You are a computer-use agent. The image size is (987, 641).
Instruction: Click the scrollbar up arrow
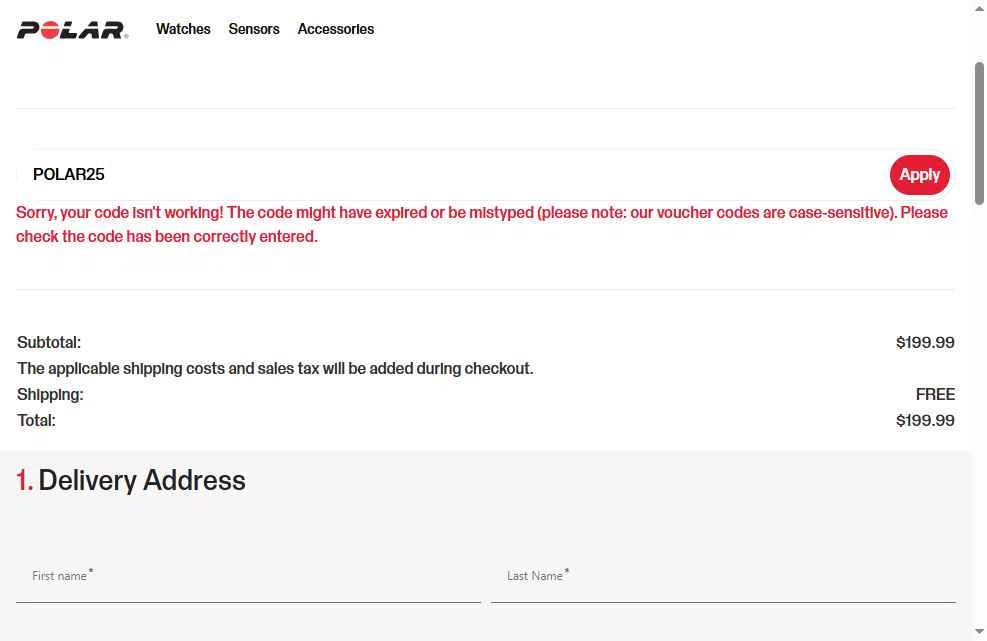979,9
